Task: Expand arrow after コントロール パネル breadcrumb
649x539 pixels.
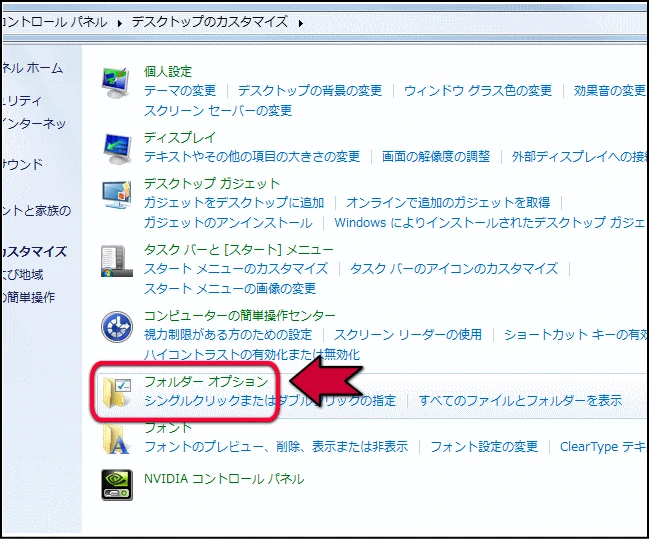Action: pyautogui.click(x=120, y=23)
